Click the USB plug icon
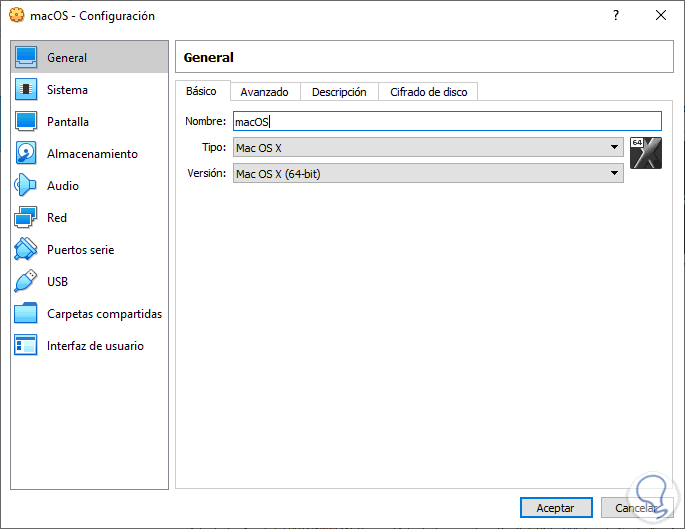Screen dimensions: 685x529 27,282
